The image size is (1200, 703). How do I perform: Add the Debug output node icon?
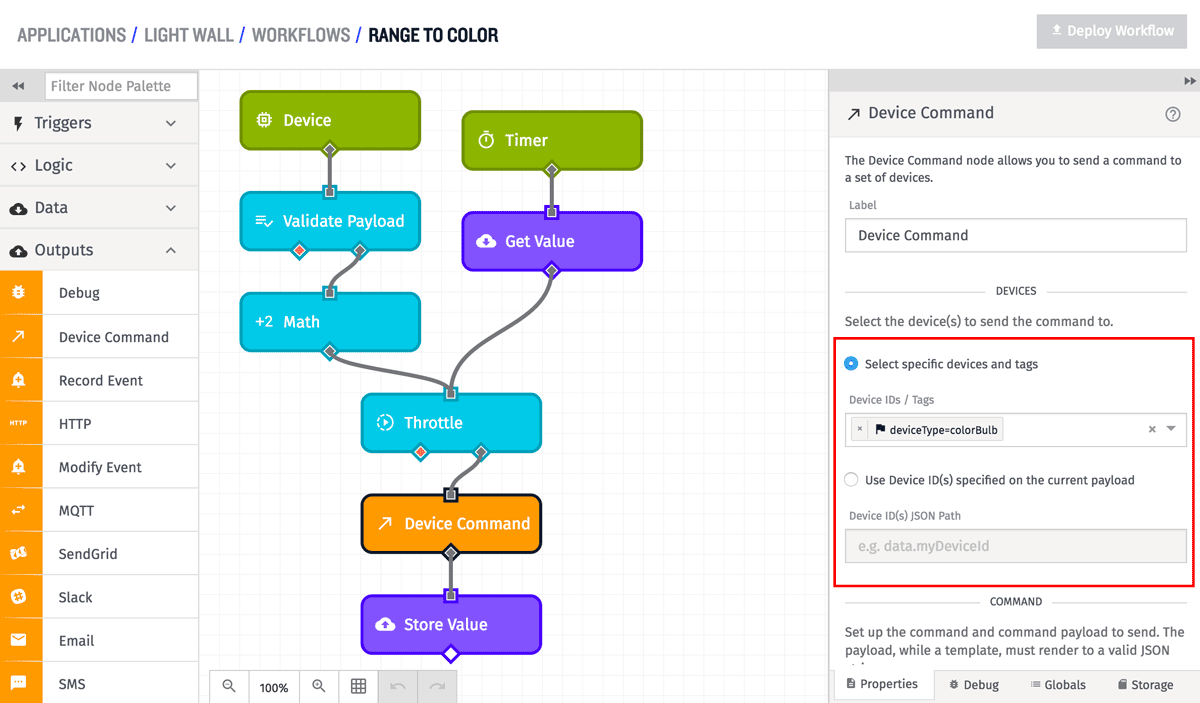pyautogui.click(x=18, y=293)
